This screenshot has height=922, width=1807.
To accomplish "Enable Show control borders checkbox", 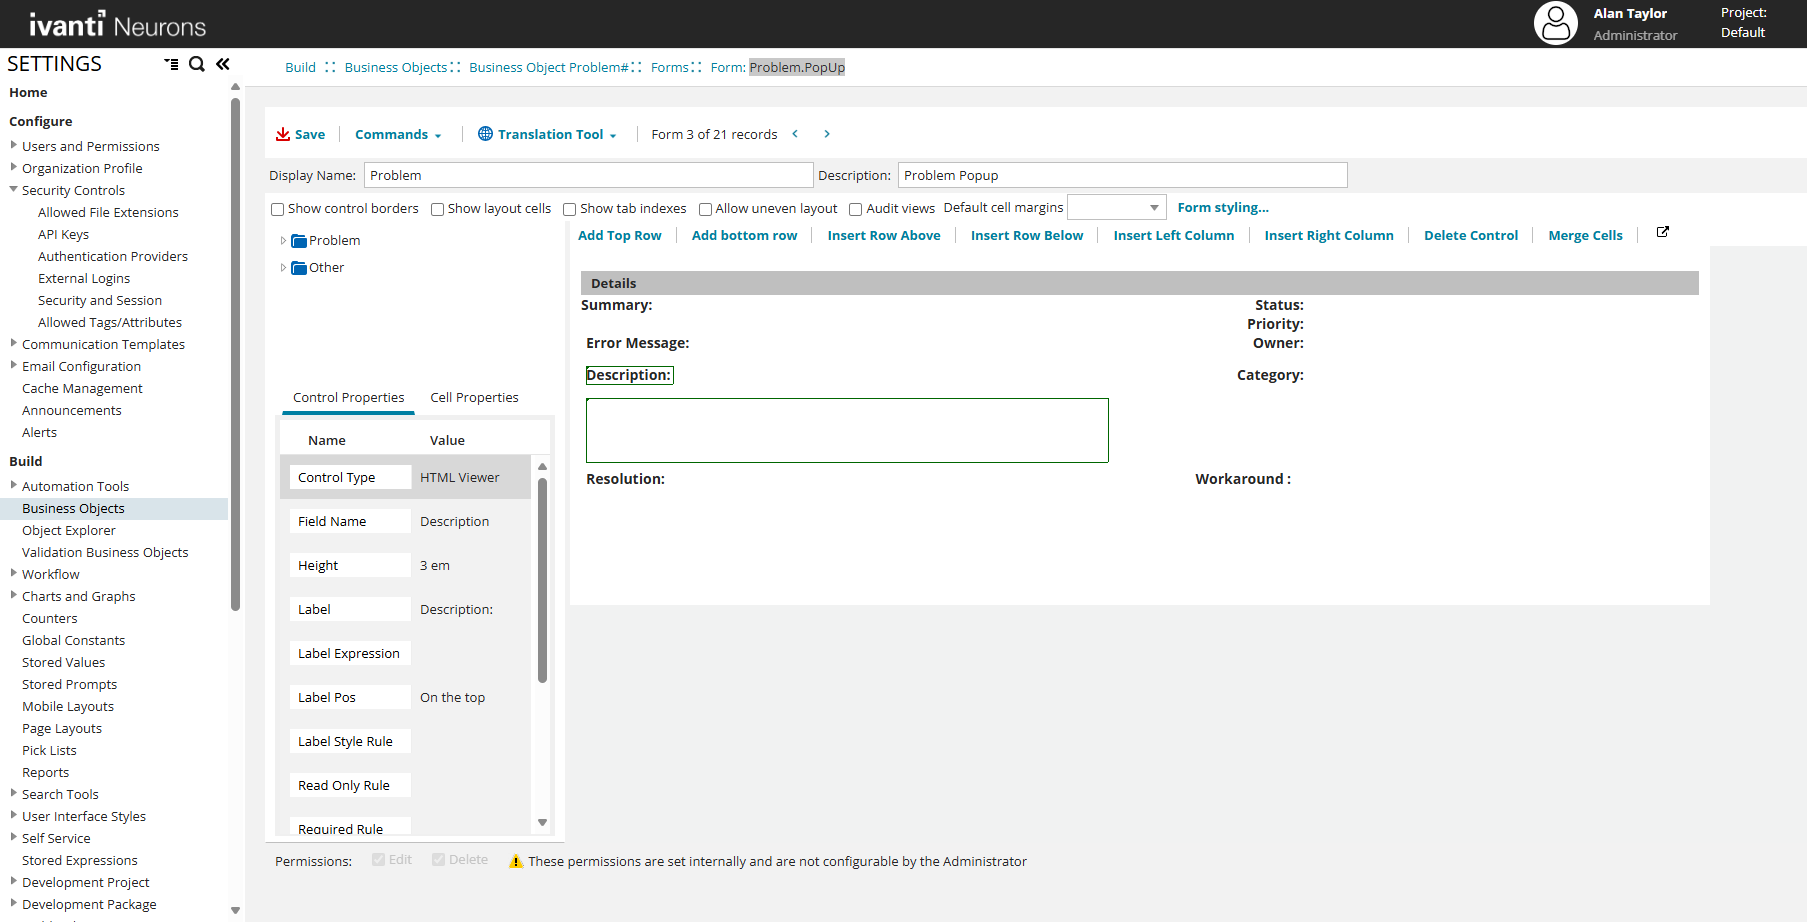I will pyautogui.click(x=278, y=209).
